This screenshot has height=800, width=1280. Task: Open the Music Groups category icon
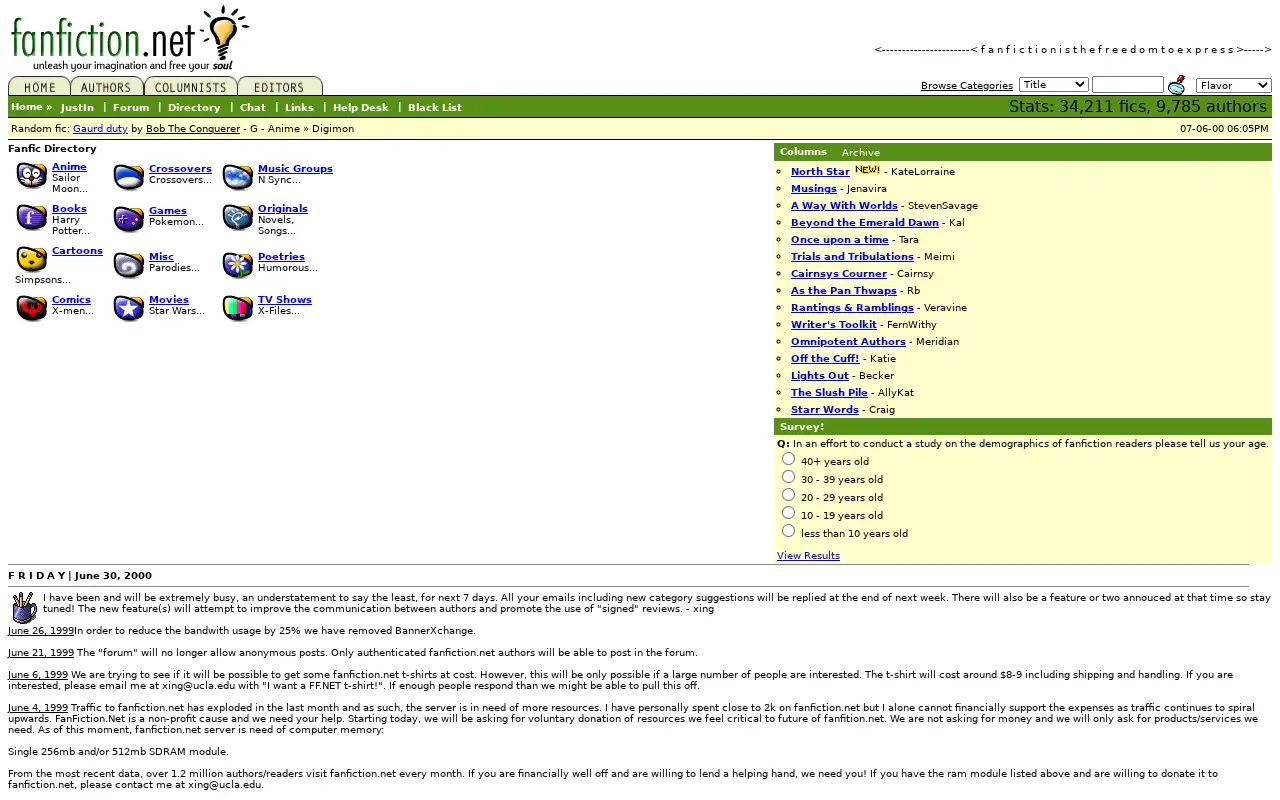[238, 178]
